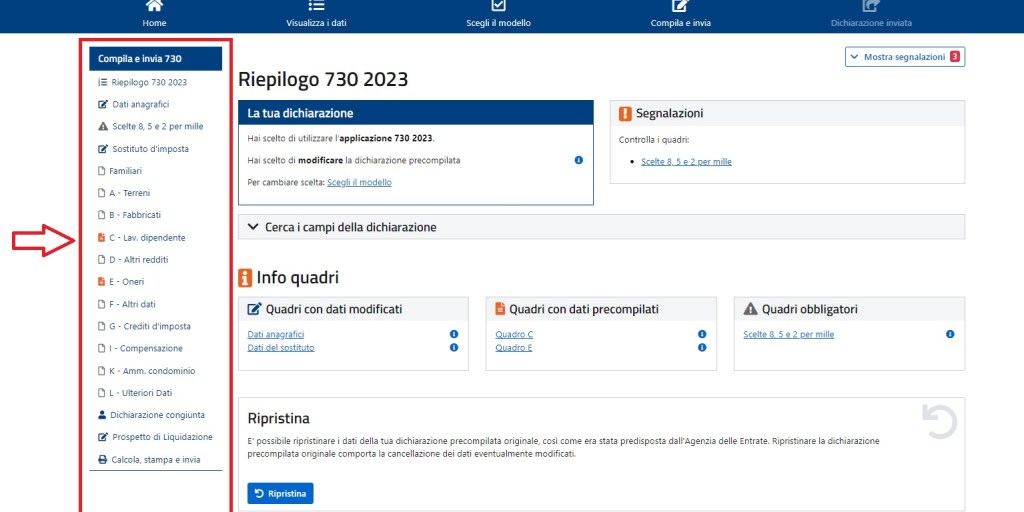
Task: Open Riepilogo 730 2023 in sidebar
Action: (142, 82)
